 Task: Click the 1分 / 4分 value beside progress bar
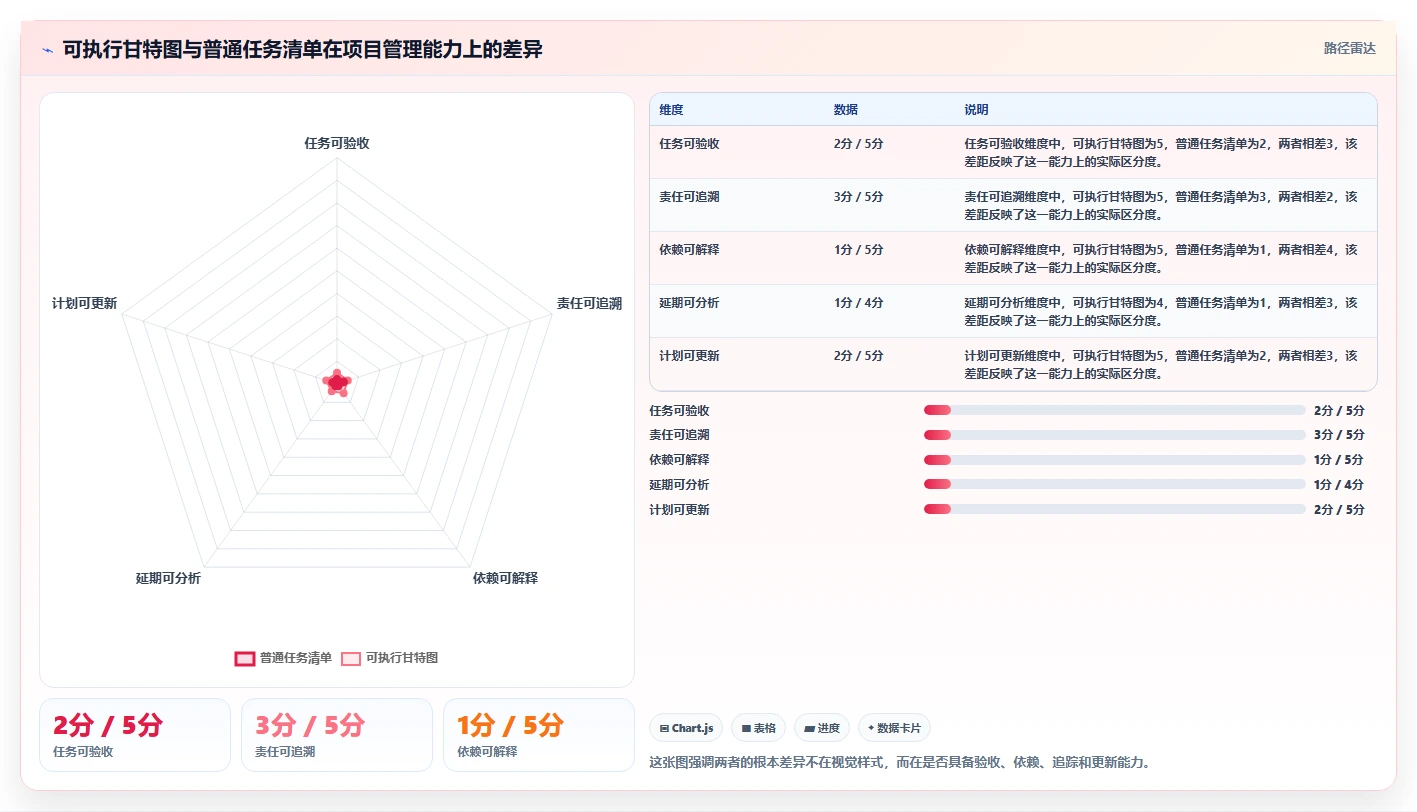[x=1339, y=484]
